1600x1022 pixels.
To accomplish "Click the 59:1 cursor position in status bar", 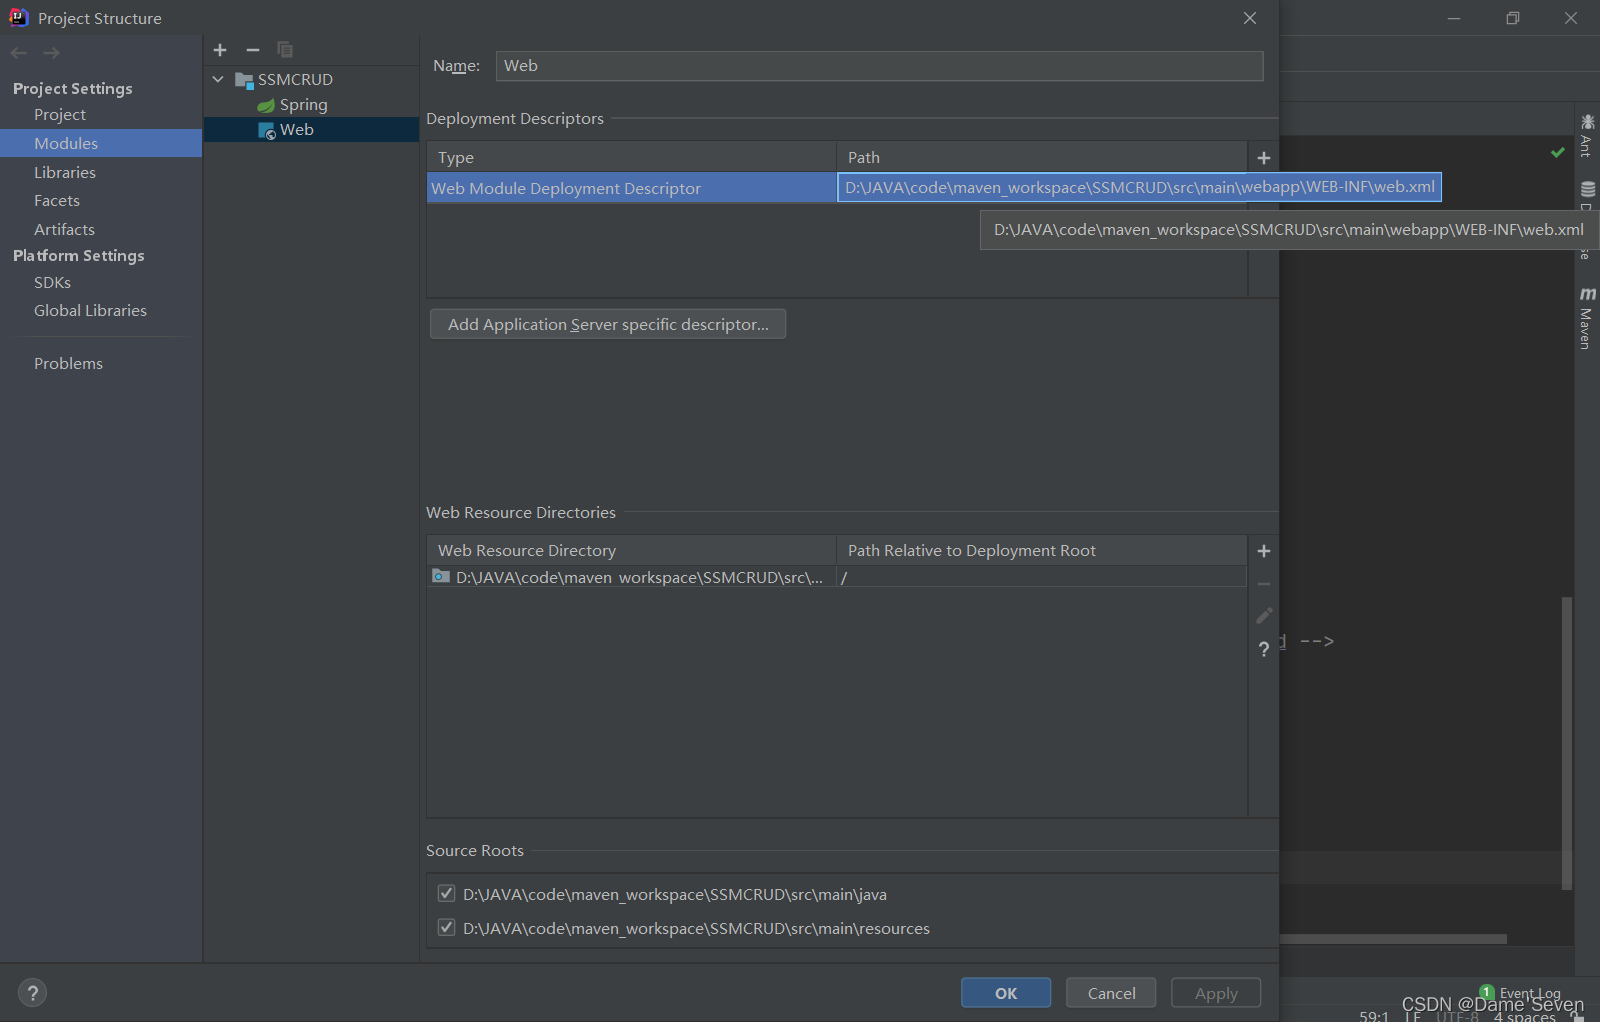I will pyautogui.click(x=1373, y=1016).
